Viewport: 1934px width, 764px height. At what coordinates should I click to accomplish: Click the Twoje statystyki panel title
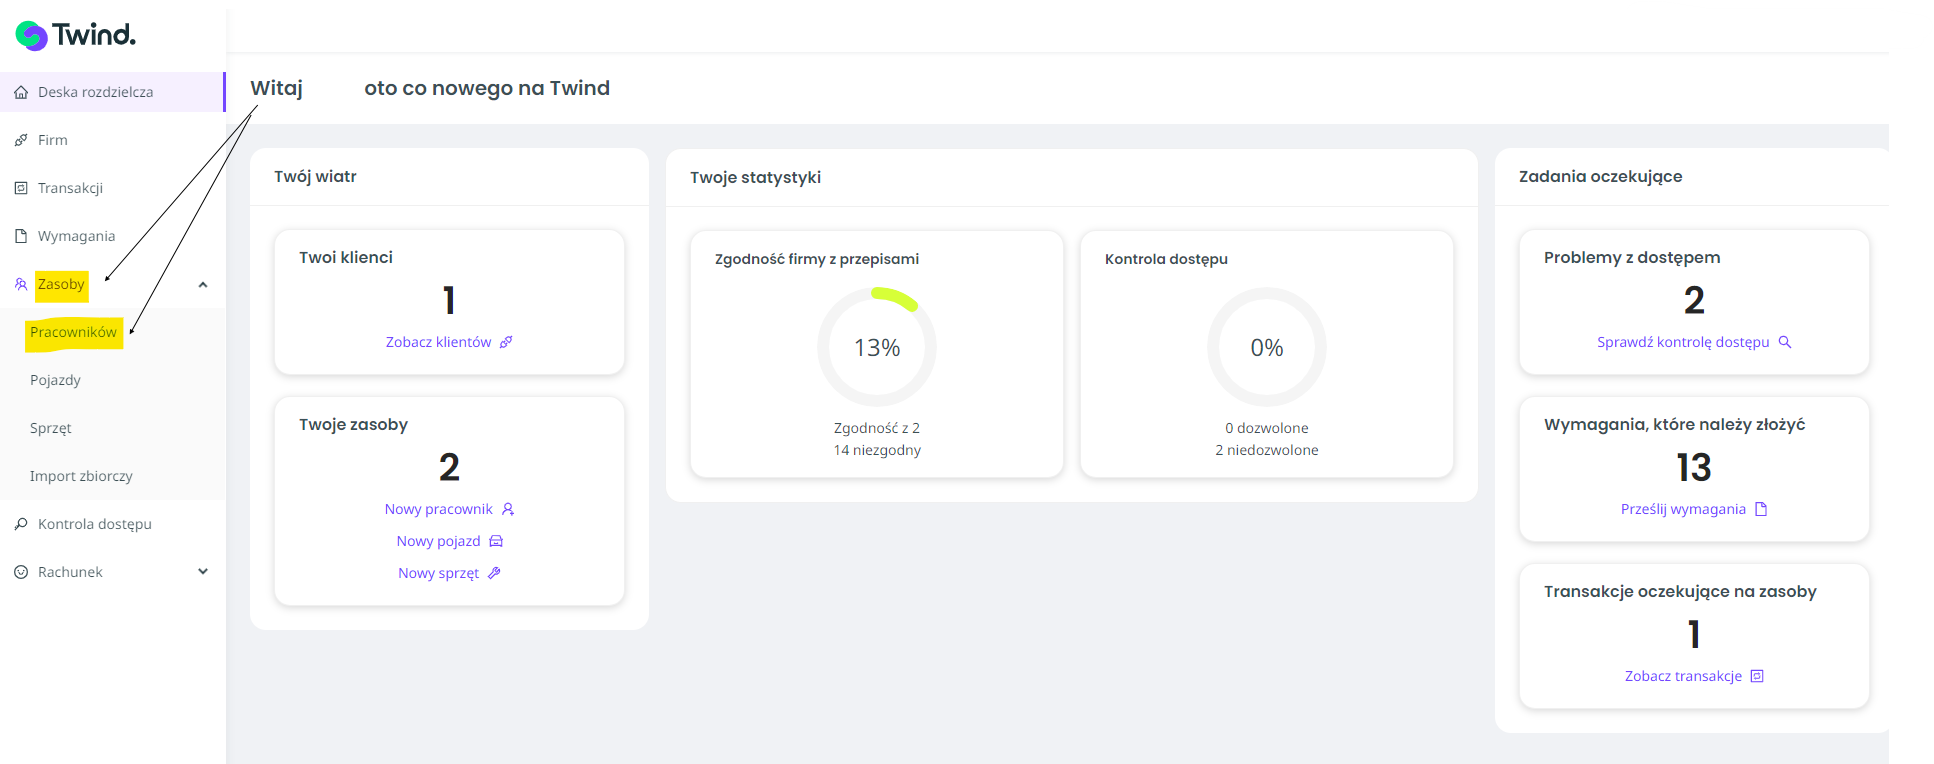click(x=756, y=177)
